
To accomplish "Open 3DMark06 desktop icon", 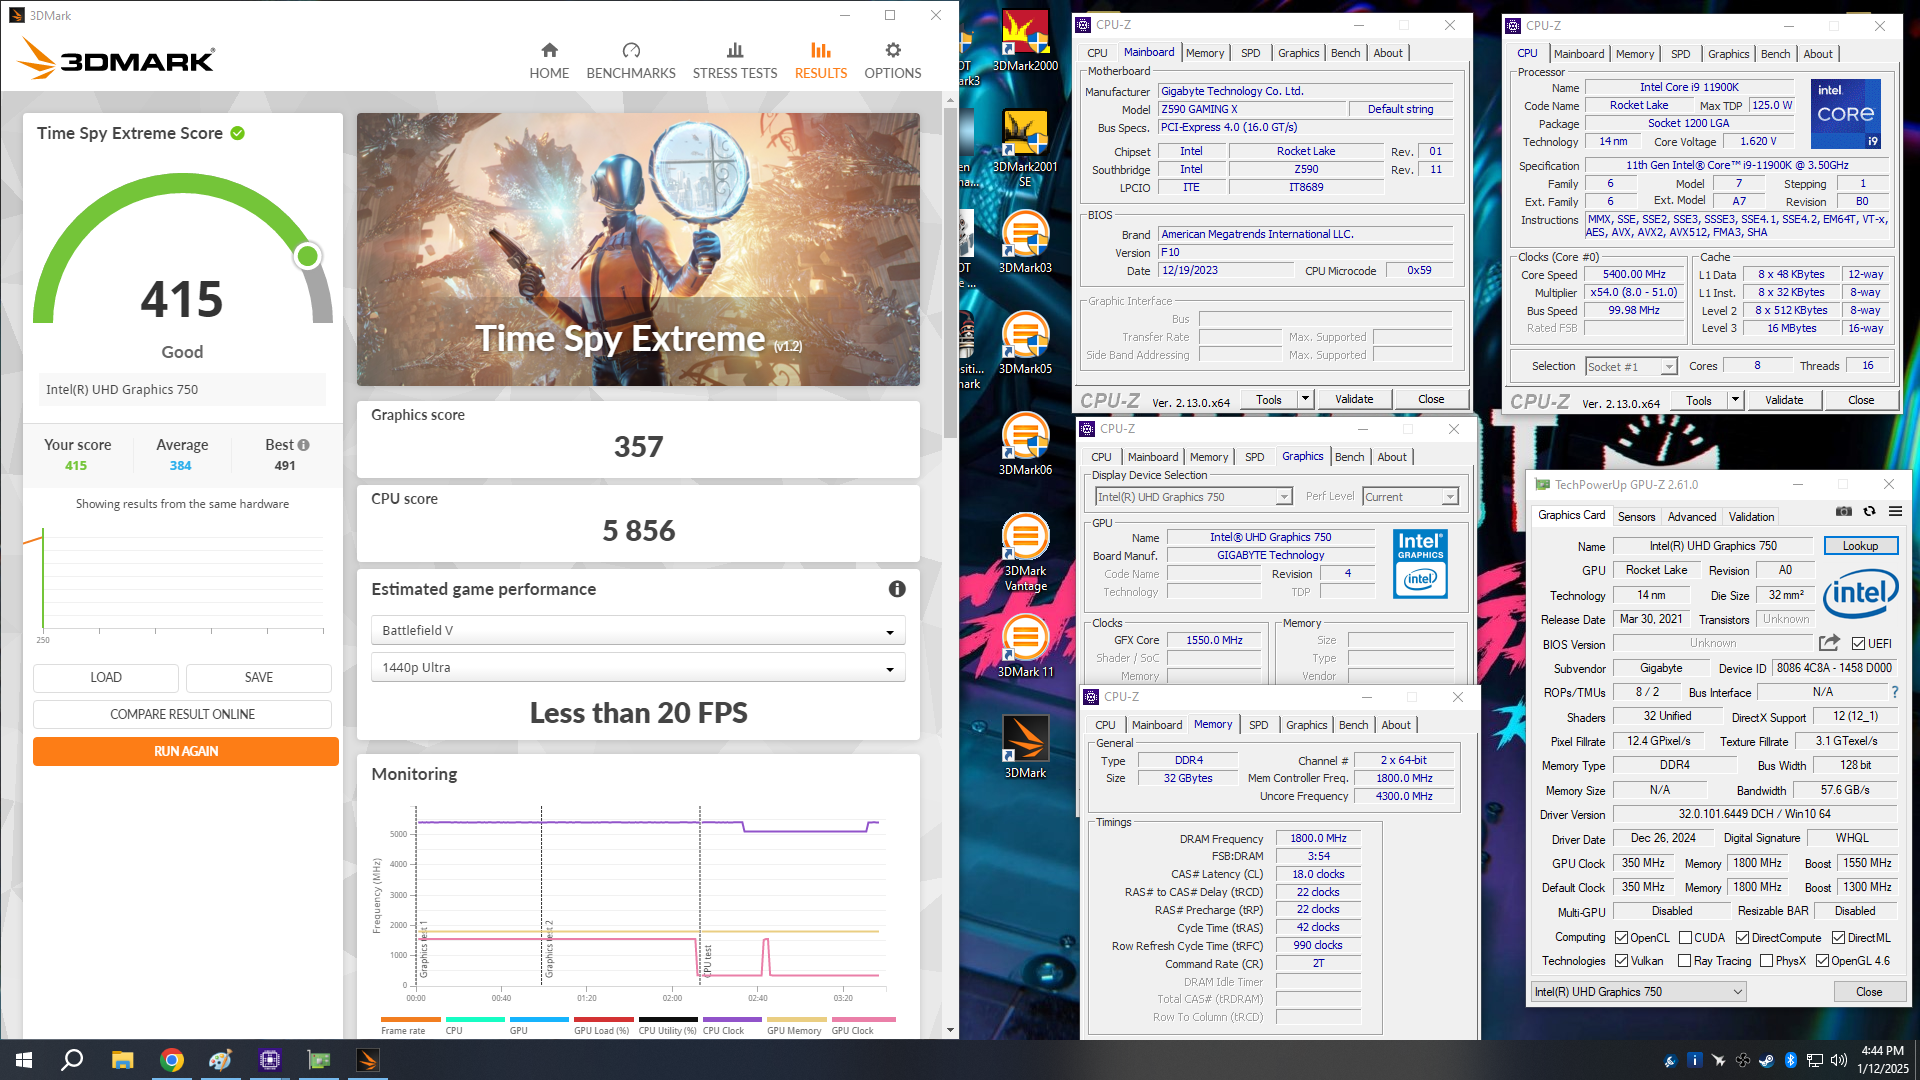I will click(x=1025, y=445).
